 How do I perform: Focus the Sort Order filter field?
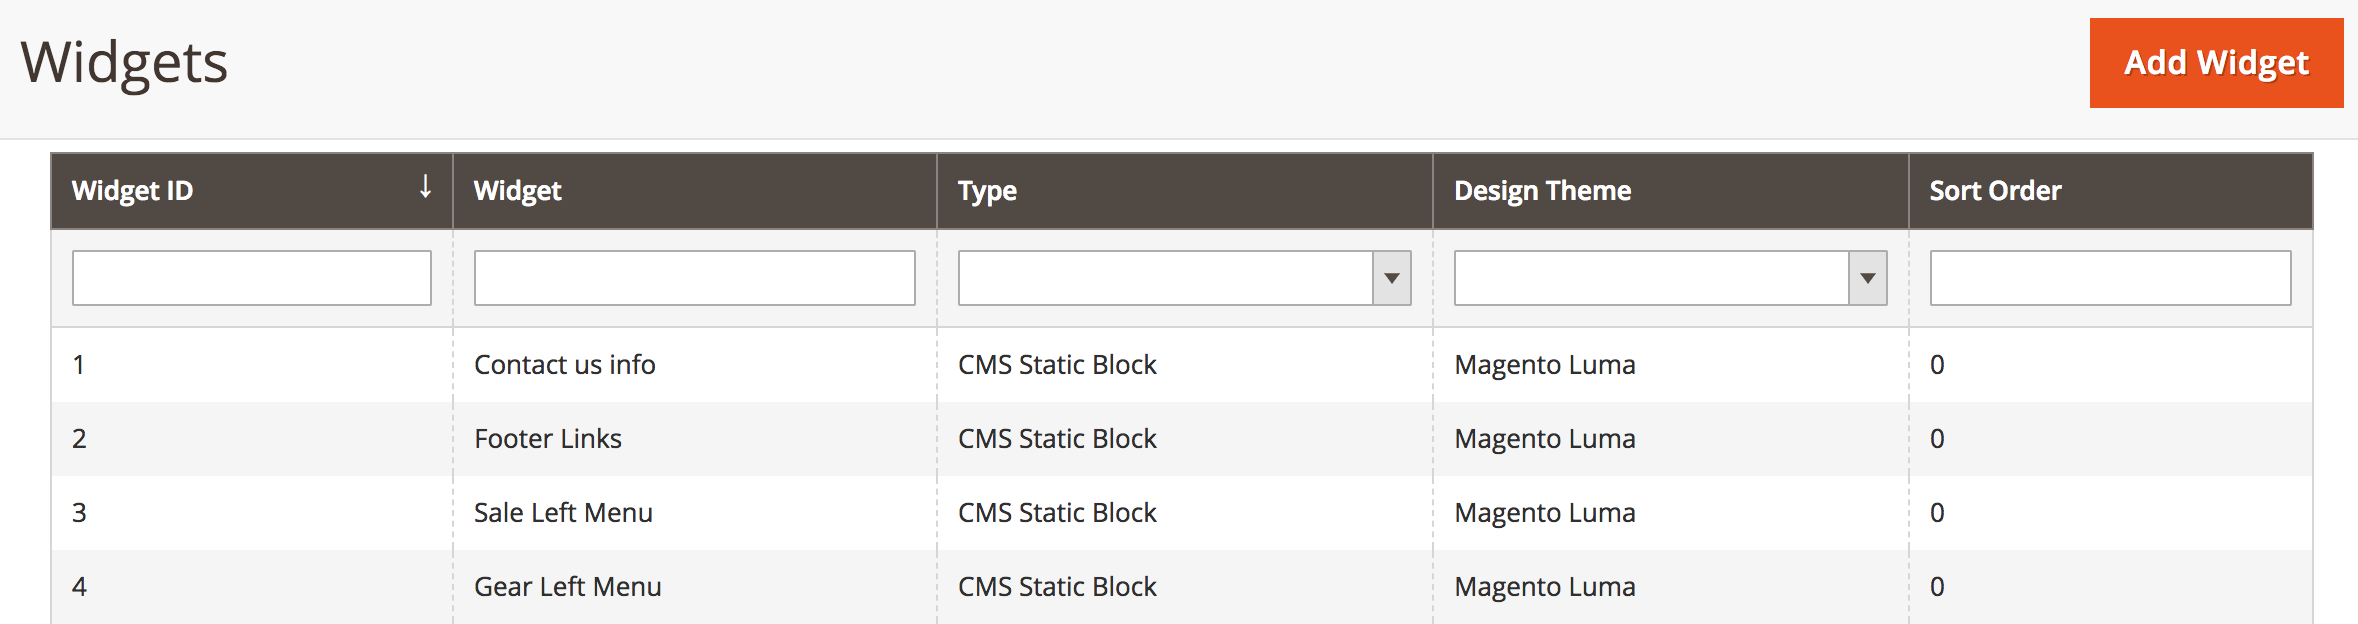coord(2110,278)
